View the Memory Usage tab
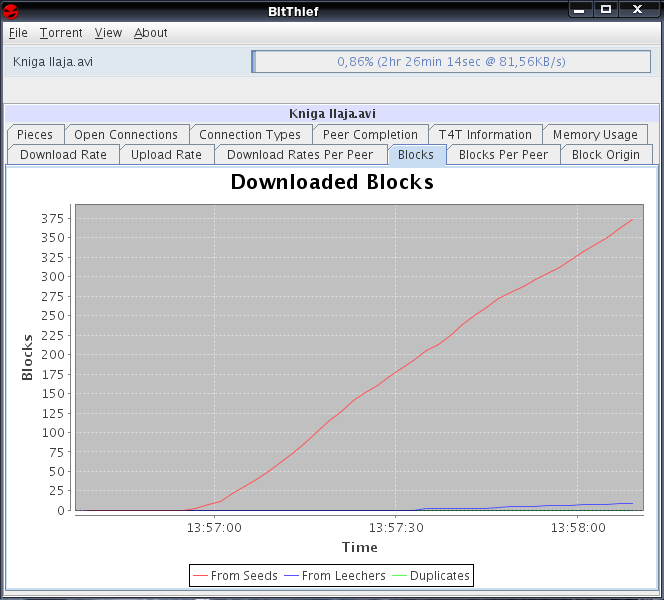This screenshot has width=664, height=600. pyautogui.click(x=595, y=135)
